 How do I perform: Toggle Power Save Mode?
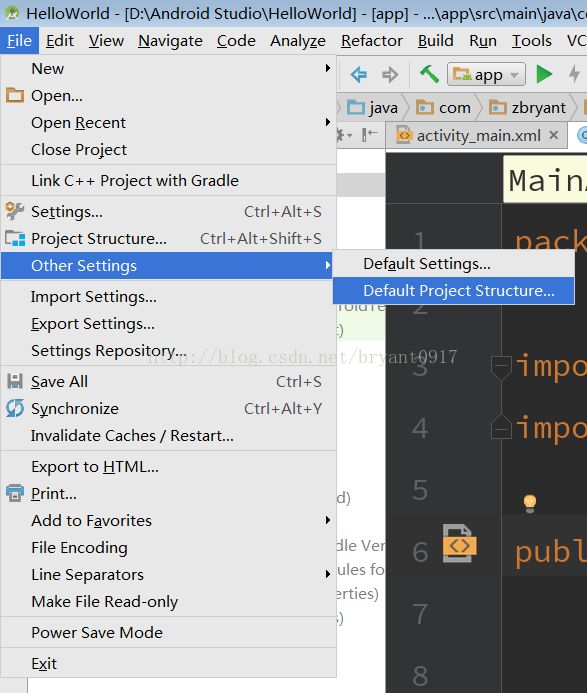[168, 632]
